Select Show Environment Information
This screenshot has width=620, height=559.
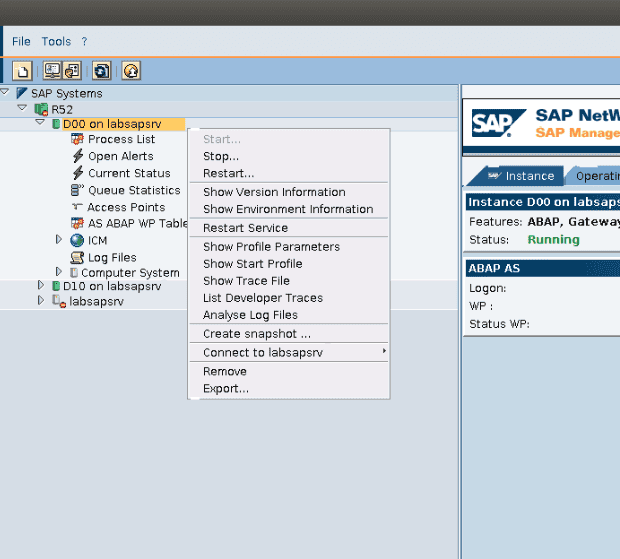pos(289,209)
